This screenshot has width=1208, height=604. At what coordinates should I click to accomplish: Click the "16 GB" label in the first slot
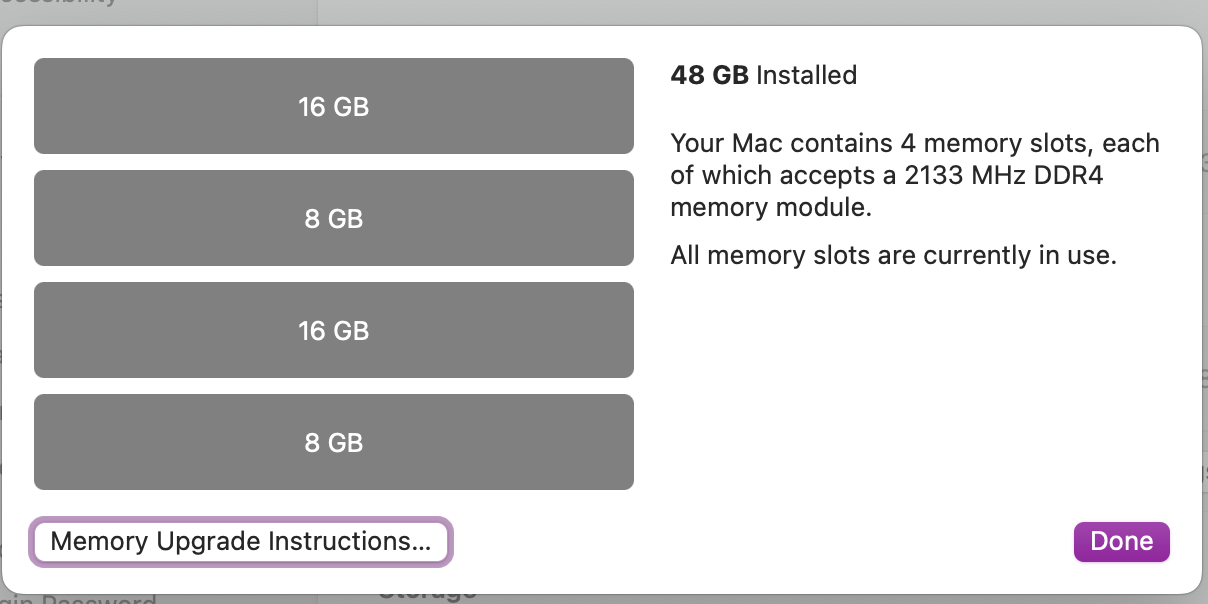pos(334,106)
